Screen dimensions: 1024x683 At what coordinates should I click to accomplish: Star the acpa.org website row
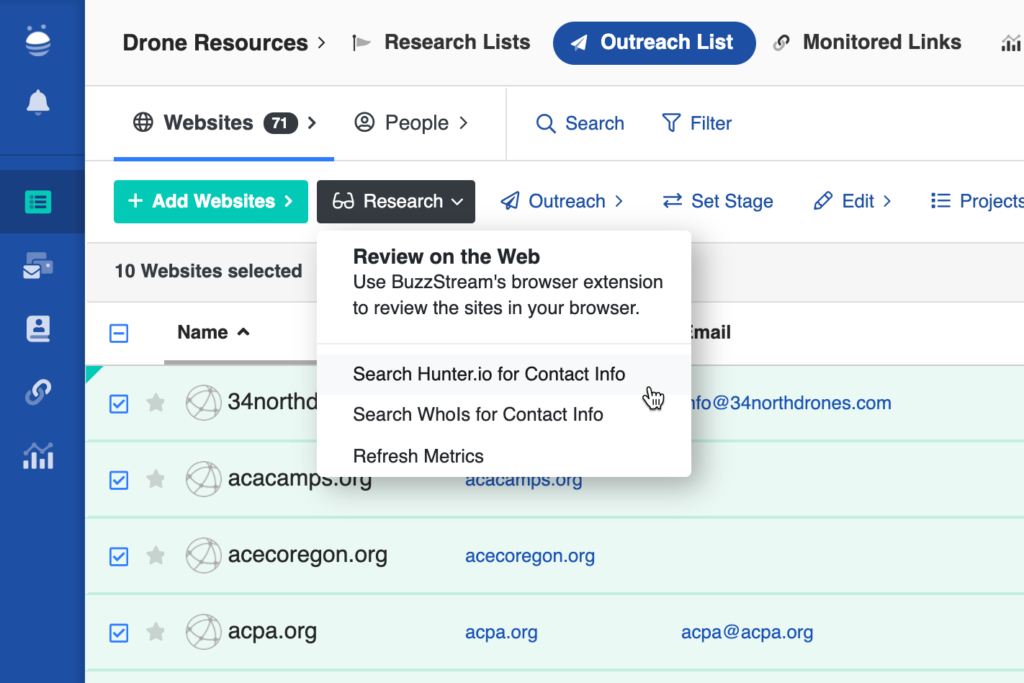coord(155,632)
